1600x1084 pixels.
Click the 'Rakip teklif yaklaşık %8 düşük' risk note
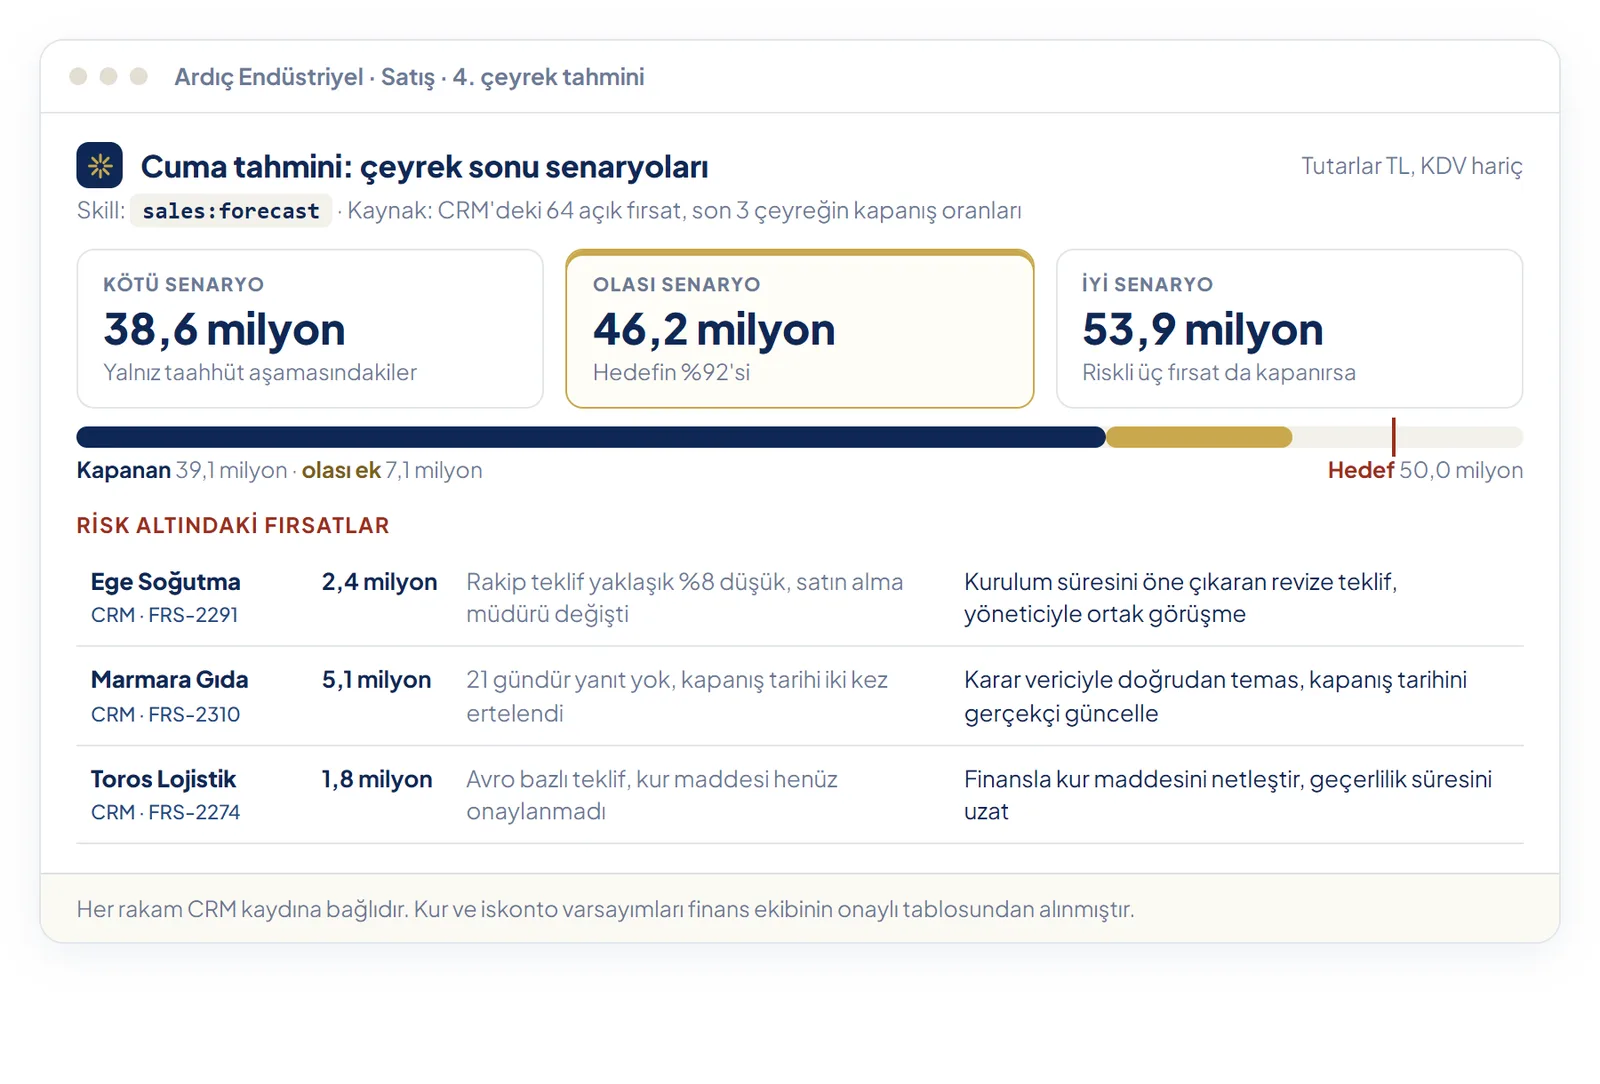(685, 598)
